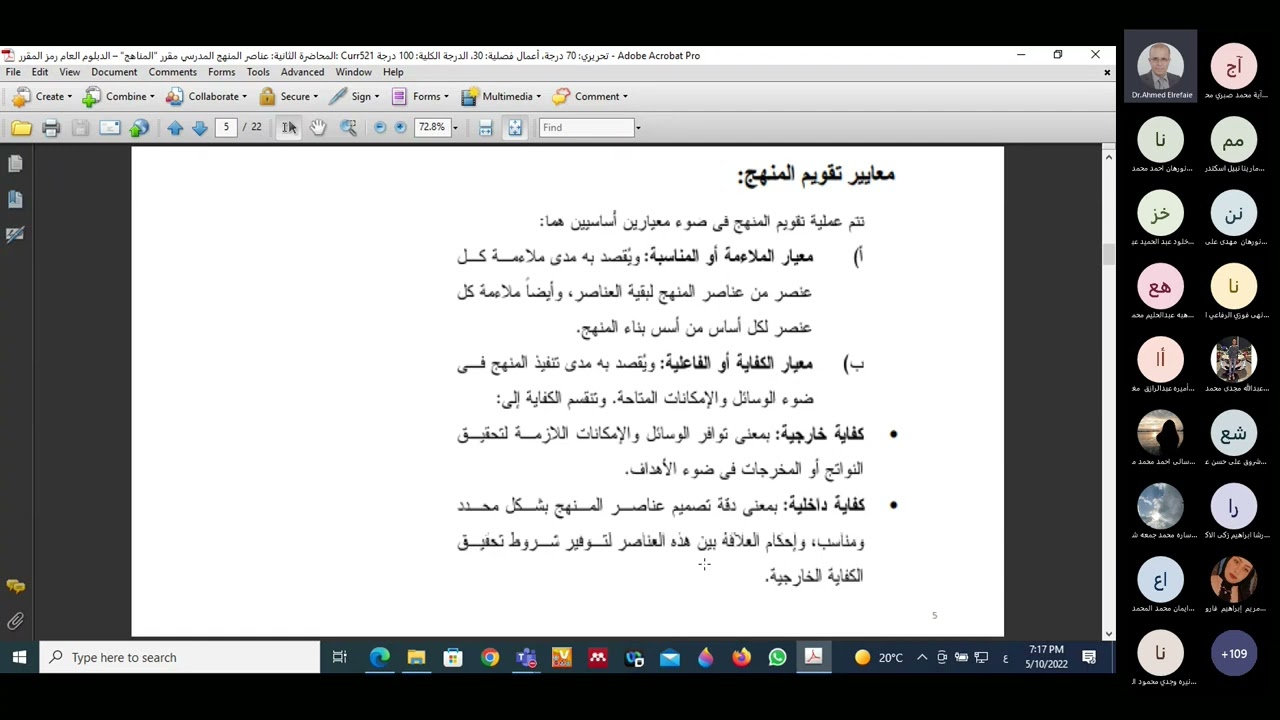This screenshot has height=720, width=1280.
Task: Expand the Secure task menu
Action: point(288,96)
